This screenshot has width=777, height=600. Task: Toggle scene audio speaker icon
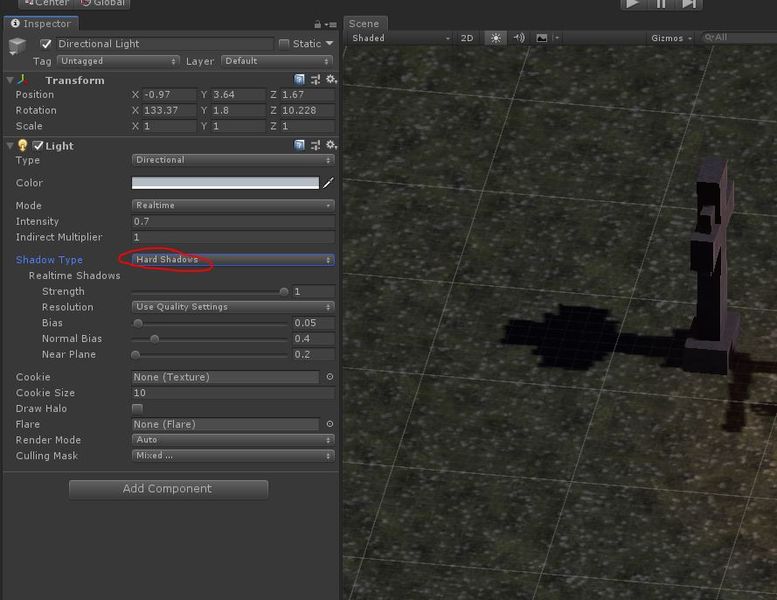click(519, 38)
